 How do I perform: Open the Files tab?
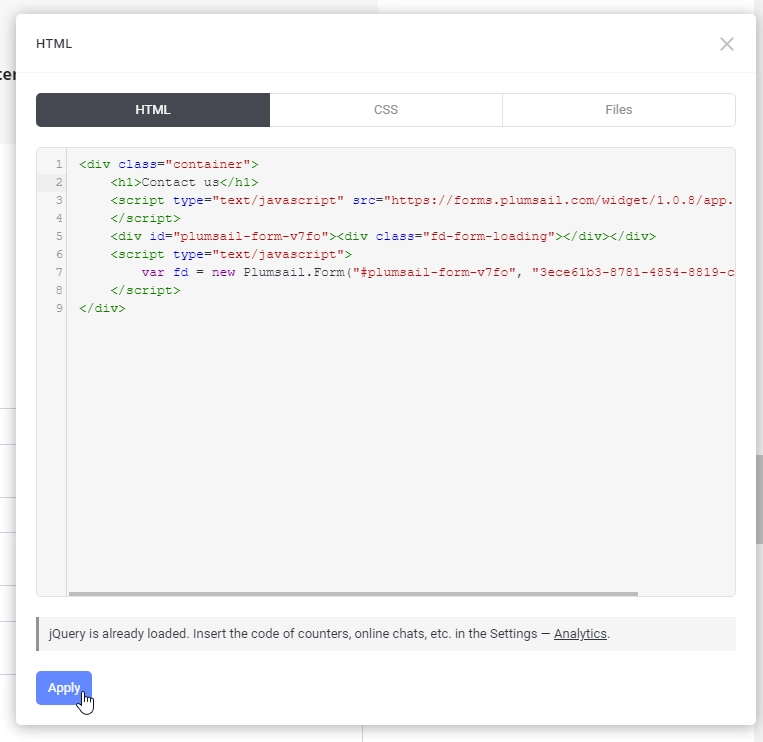(x=618, y=110)
